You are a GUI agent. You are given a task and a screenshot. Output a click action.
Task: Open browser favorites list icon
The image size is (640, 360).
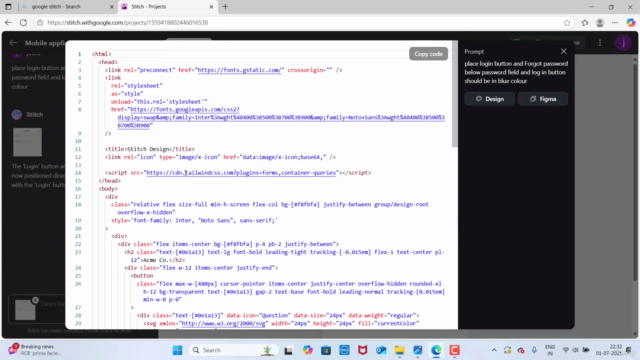(585, 22)
